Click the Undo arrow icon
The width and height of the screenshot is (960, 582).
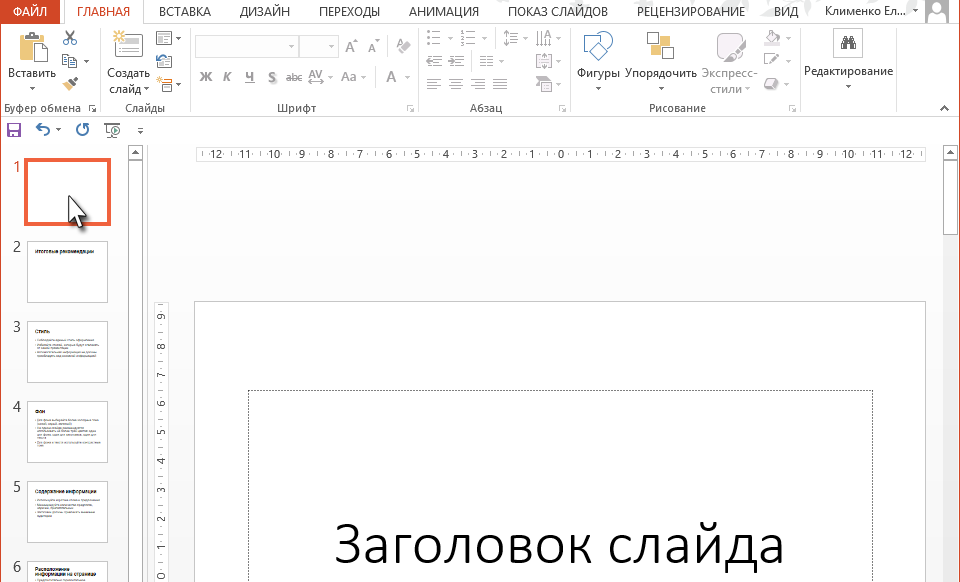tap(43, 129)
